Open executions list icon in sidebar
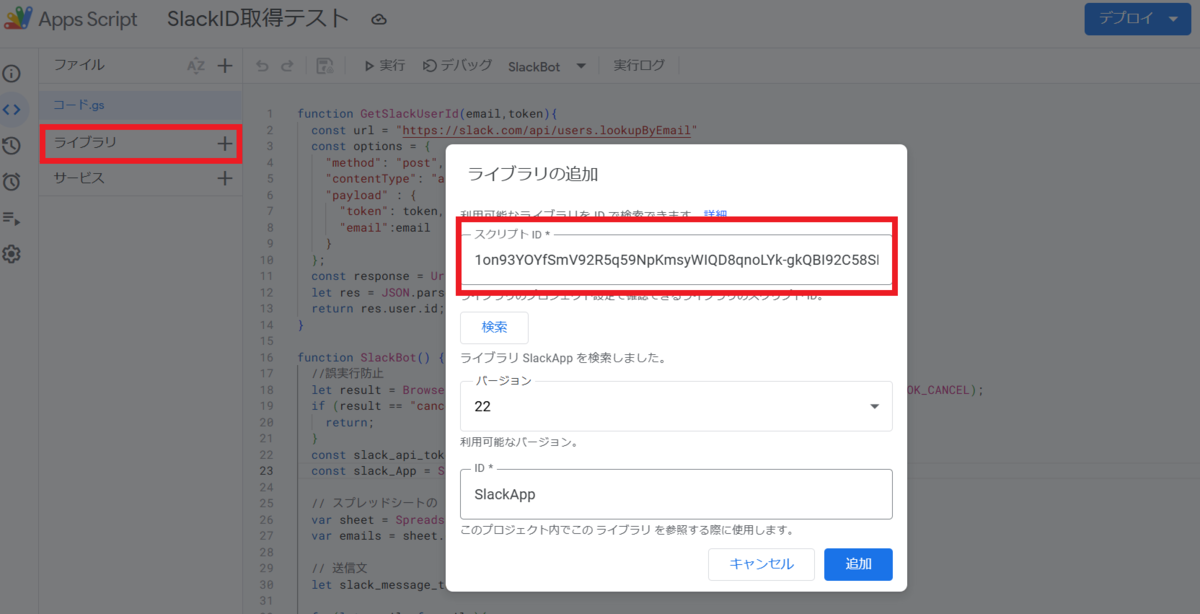Viewport: 1200px width, 614px height. [x=11, y=218]
